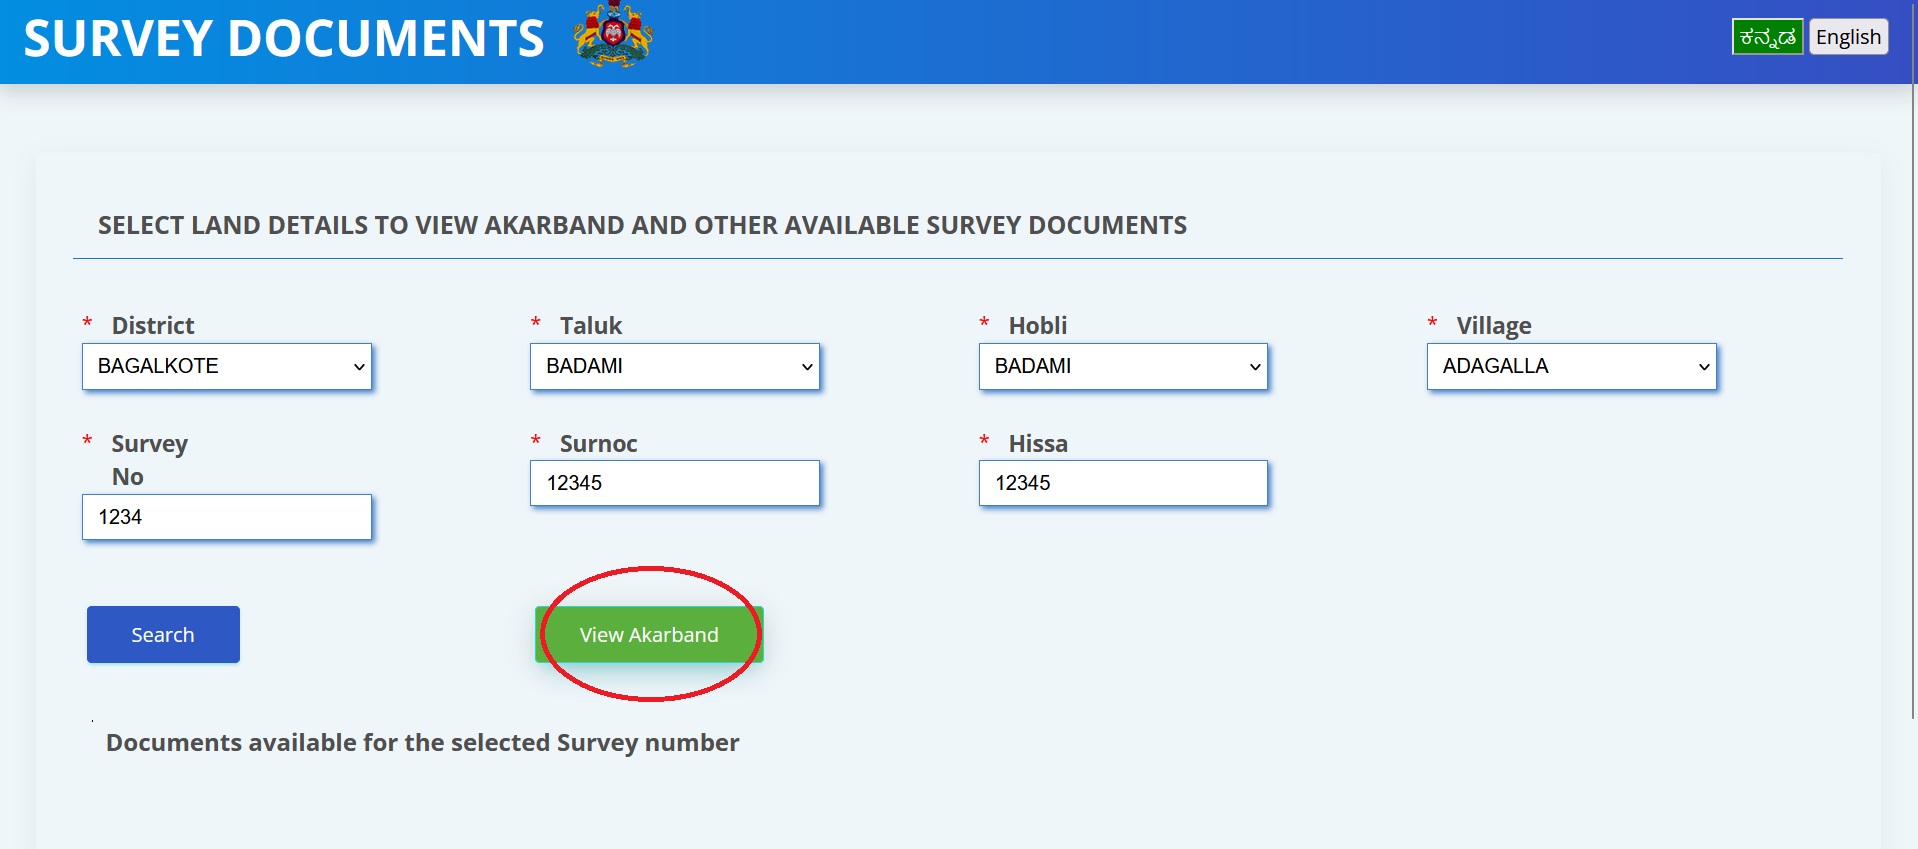Click the Hobli field label
This screenshot has height=849, width=1918.
tap(1038, 326)
